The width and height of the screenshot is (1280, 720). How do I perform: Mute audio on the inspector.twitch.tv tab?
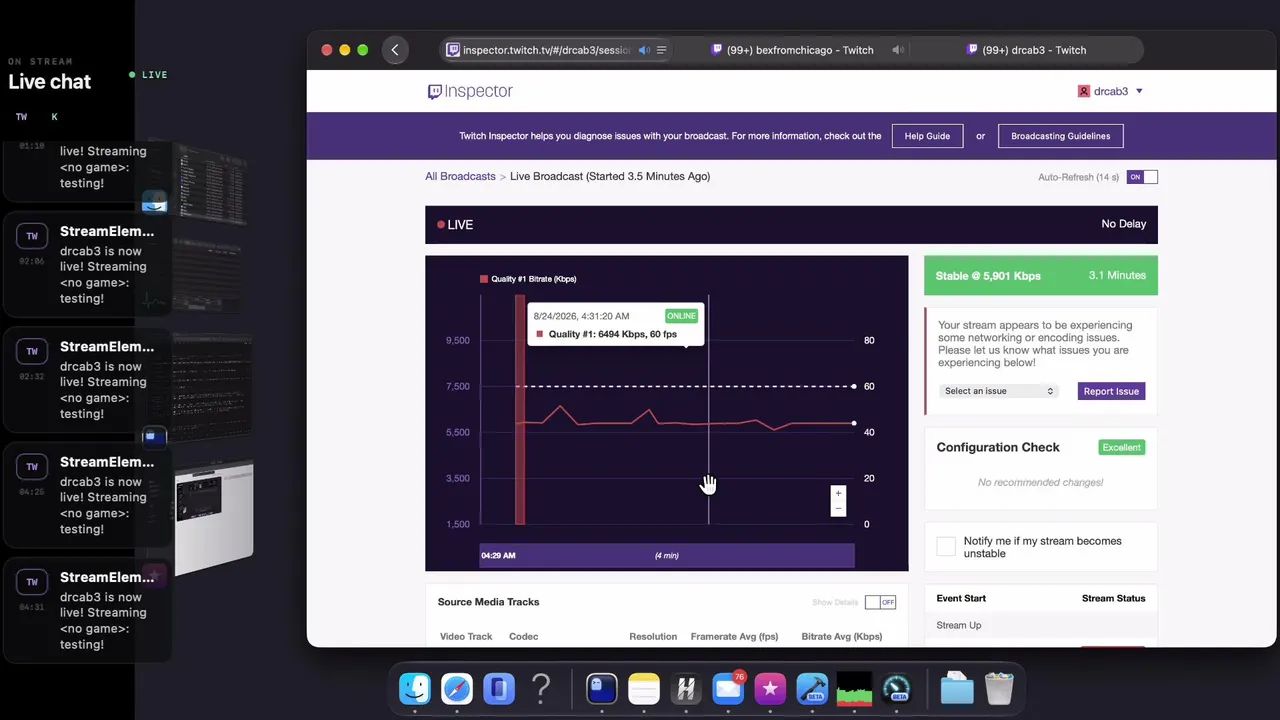tap(644, 50)
